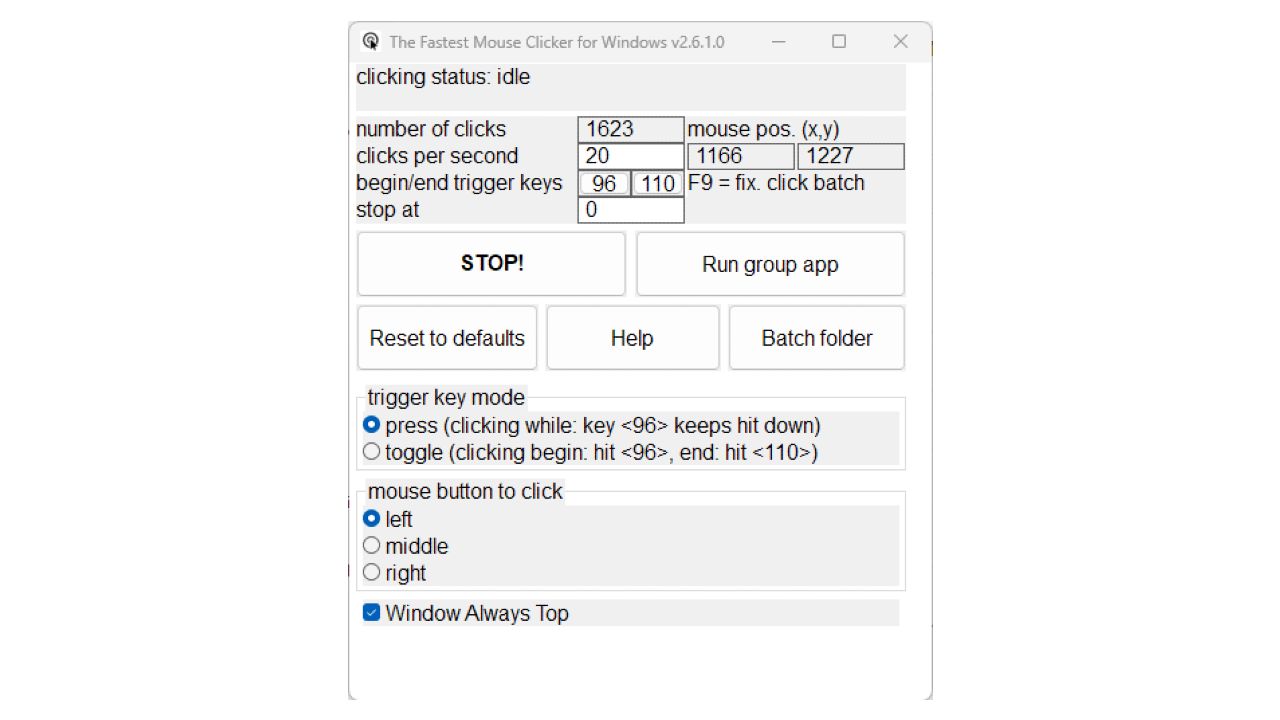1280x720 pixels.
Task: Disable Window Always Top
Action: point(371,612)
